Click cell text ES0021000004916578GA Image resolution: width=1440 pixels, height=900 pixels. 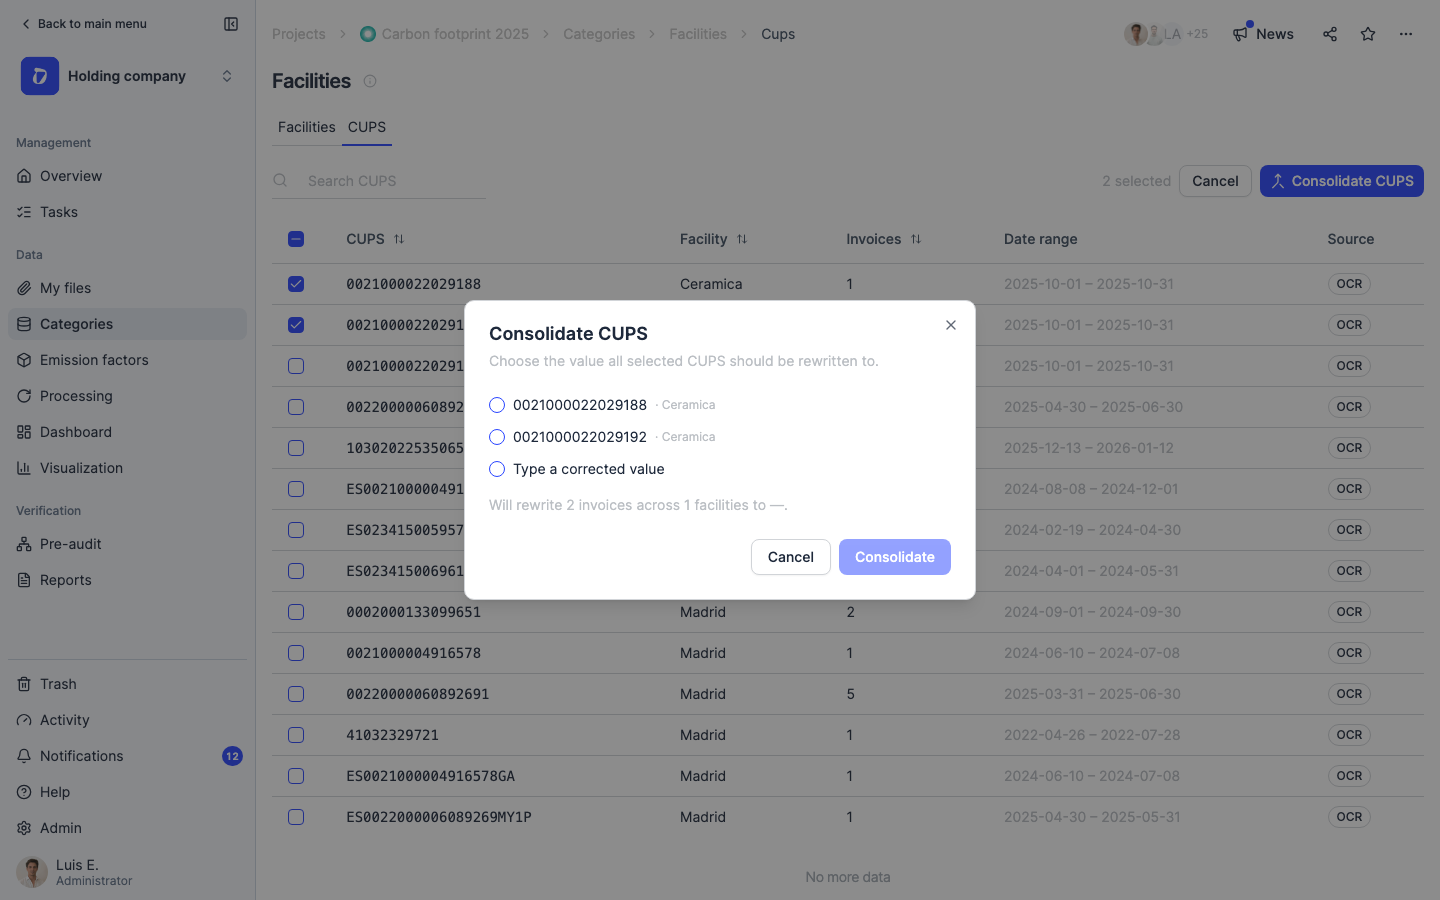(x=430, y=776)
